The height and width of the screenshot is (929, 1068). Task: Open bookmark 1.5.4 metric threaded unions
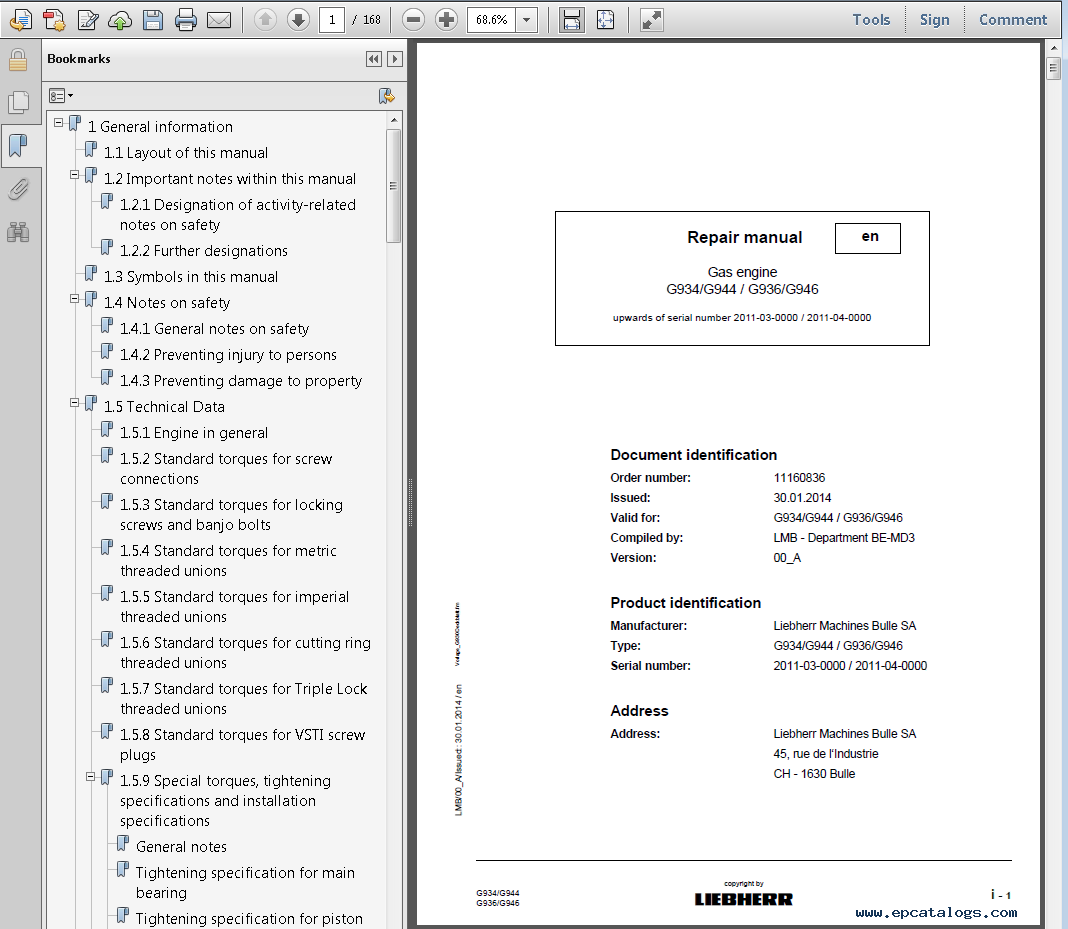pyautogui.click(x=228, y=561)
